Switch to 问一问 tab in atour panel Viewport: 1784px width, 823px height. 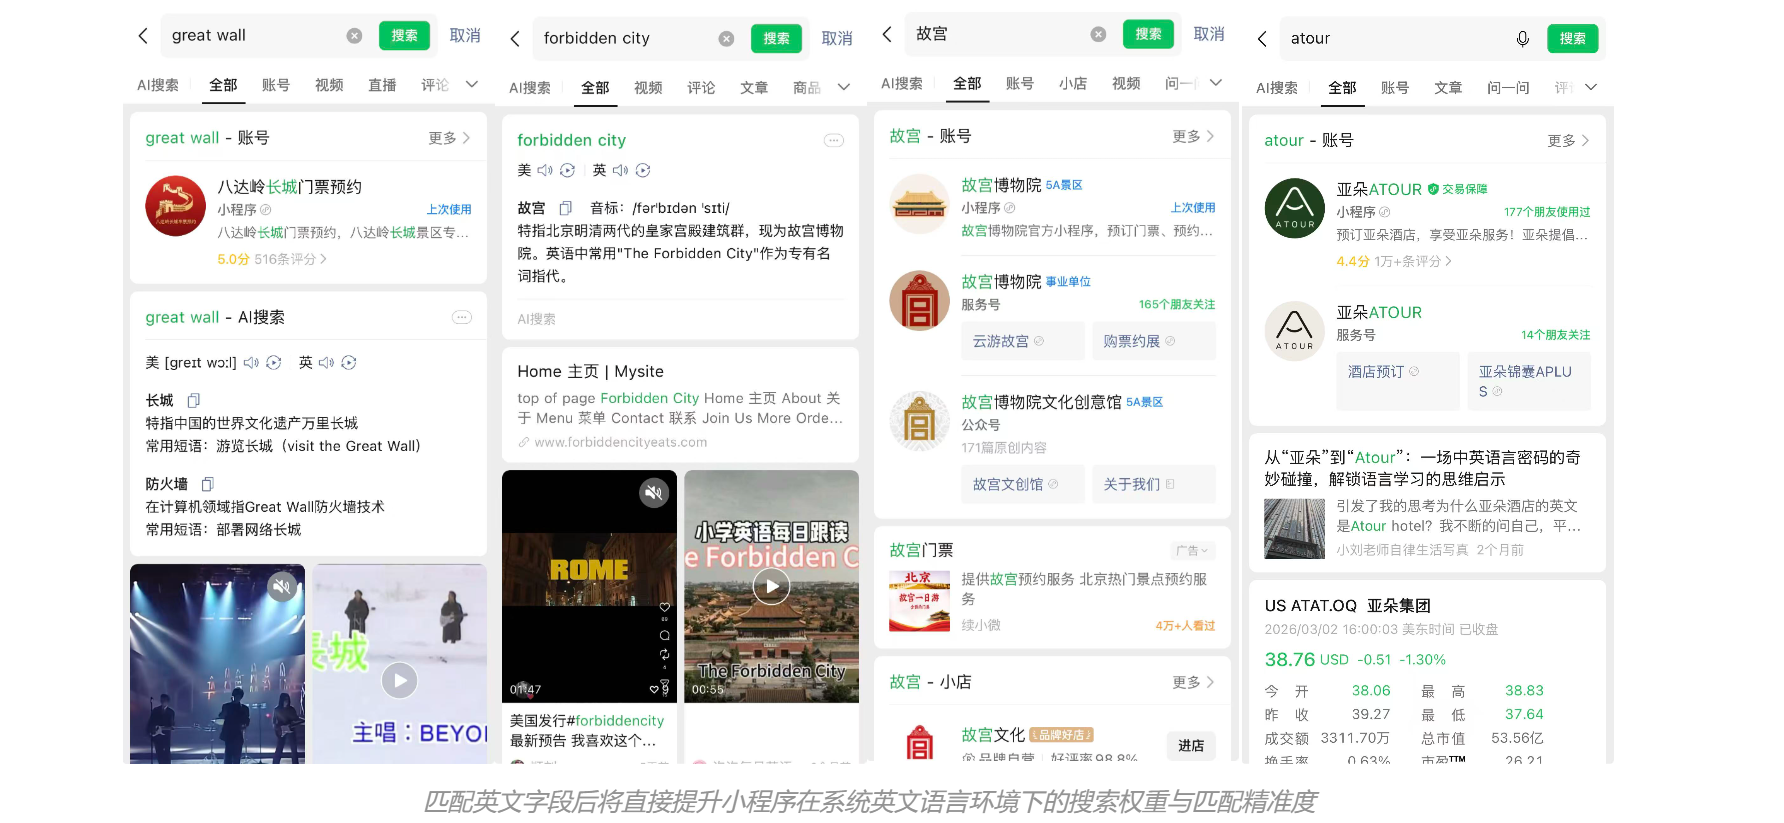(x=1508, y=88)
